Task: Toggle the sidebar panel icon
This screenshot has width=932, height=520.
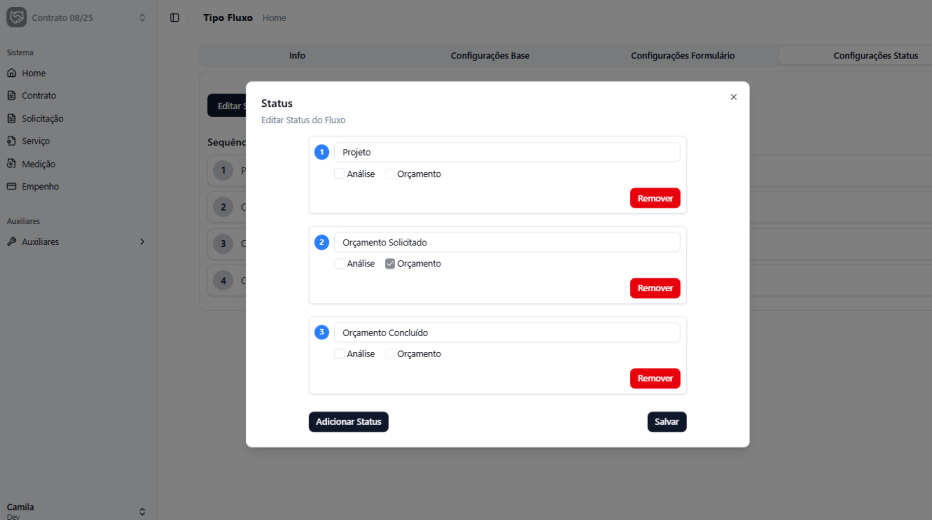Action: (x=174, y=18)
